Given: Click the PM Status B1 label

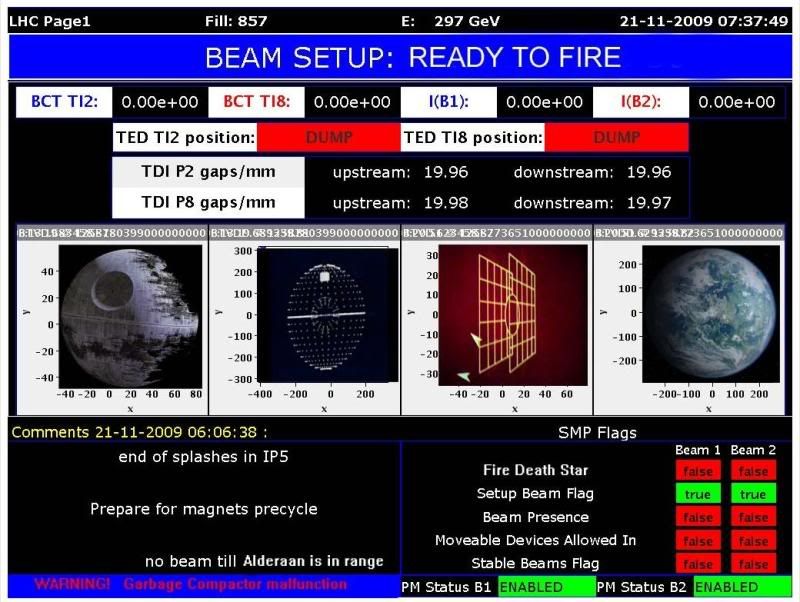Looking at the screenshot, I should [x=446, y=587].
